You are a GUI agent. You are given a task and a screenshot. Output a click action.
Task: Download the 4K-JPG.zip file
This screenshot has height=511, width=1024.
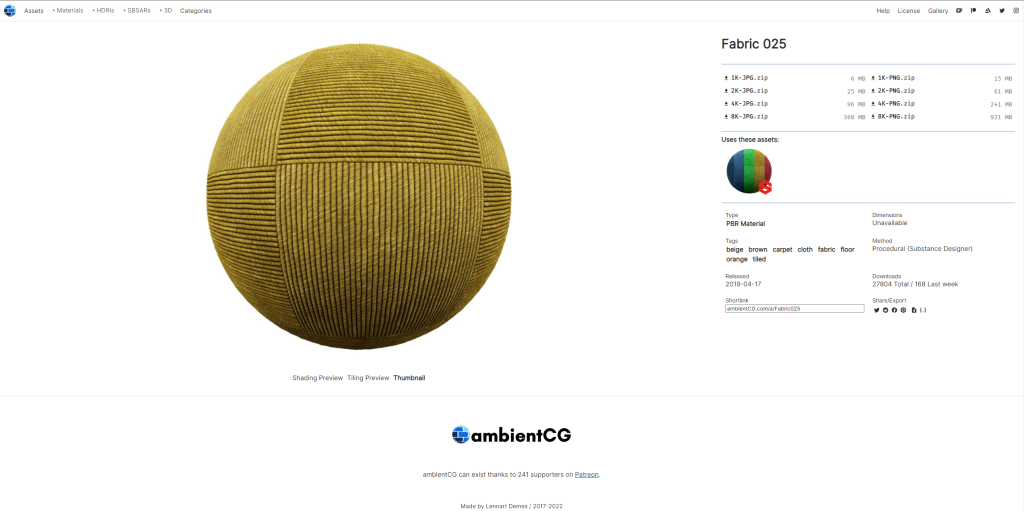point(746,104)
